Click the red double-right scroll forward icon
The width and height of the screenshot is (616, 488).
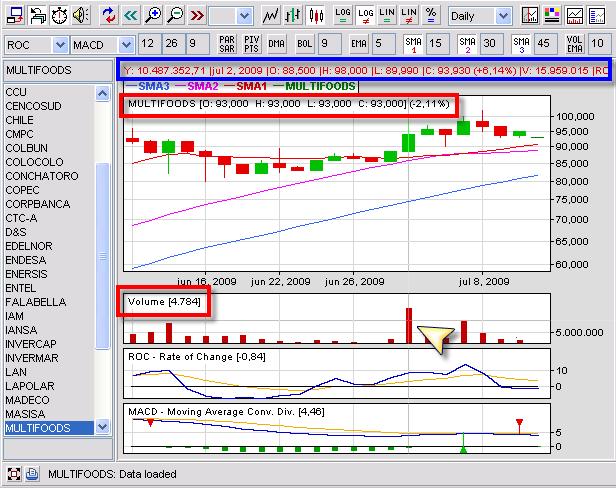196,15
